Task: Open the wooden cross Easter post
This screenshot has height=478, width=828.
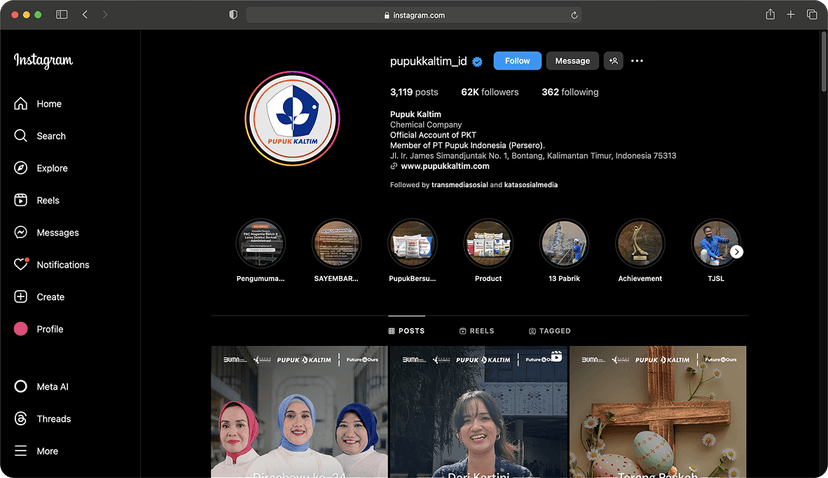Action: [x=658, y=412]
